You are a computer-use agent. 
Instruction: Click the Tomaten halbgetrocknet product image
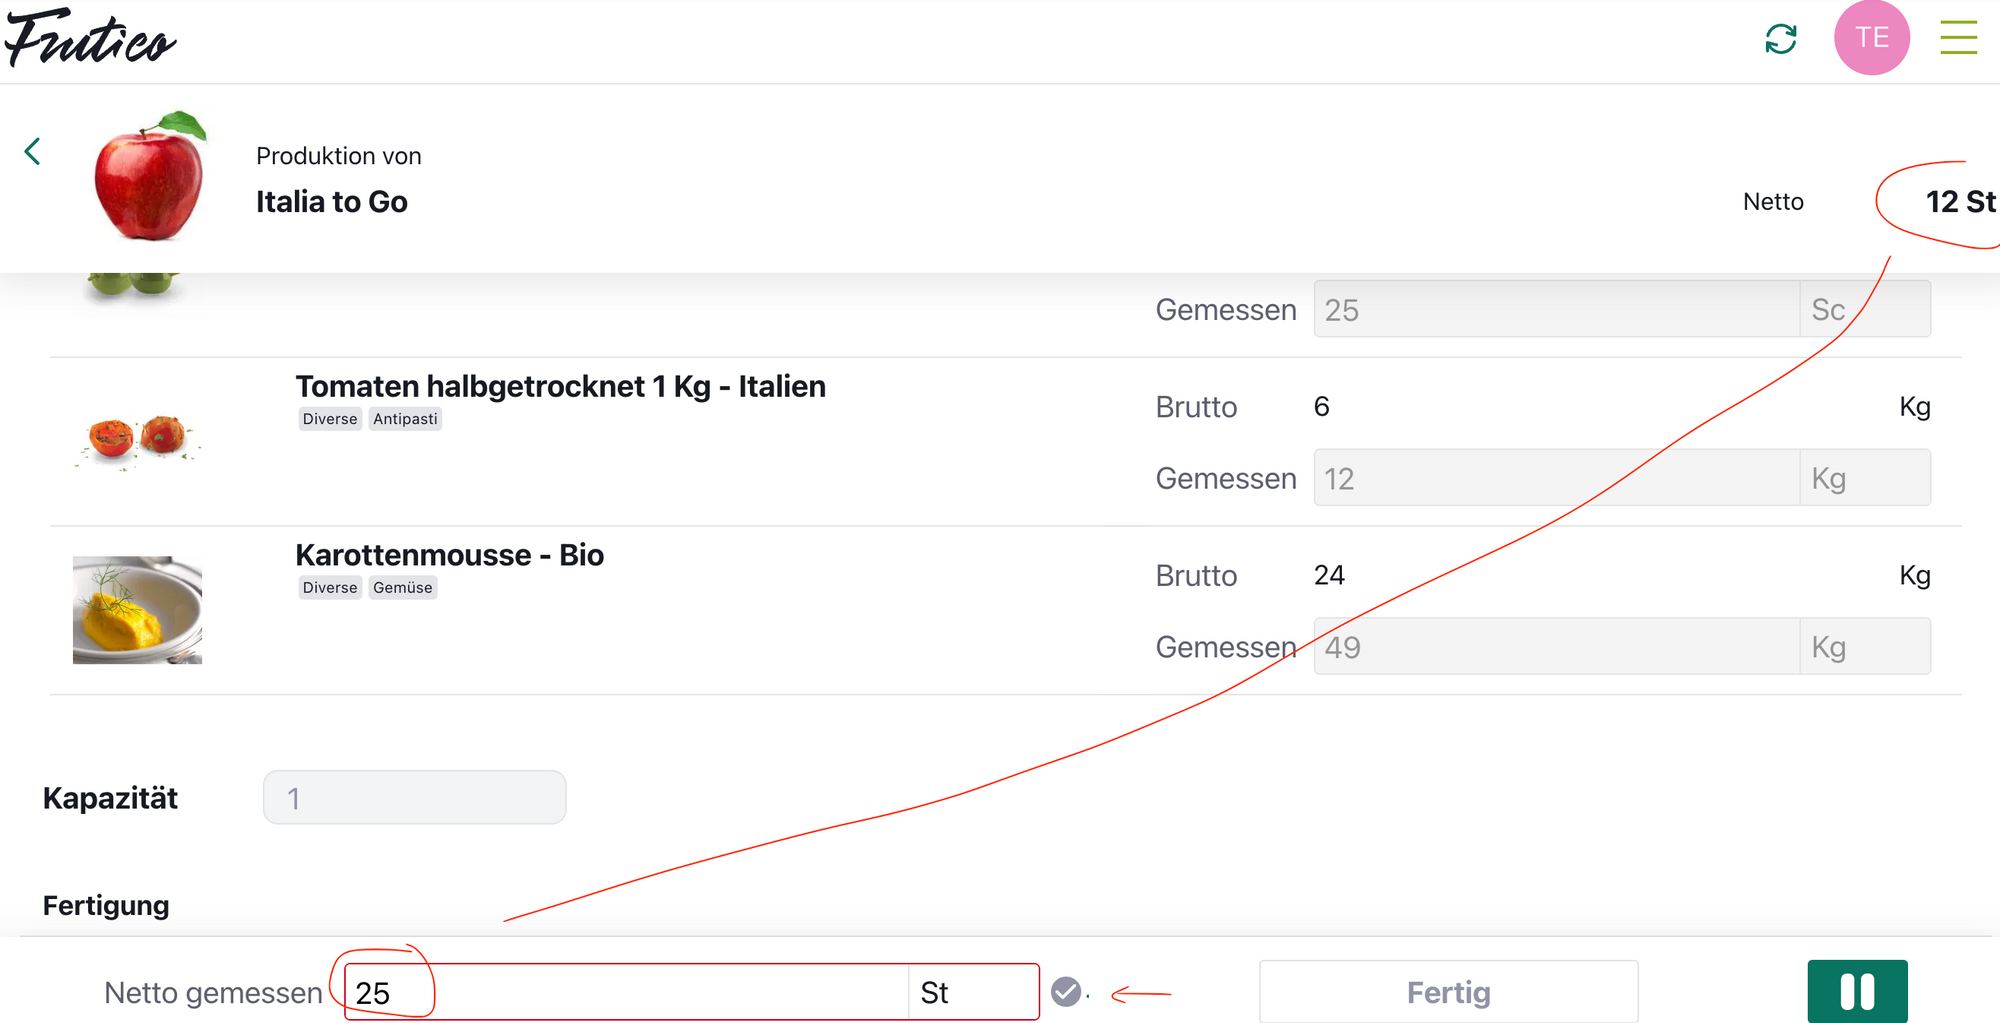click(x=137, y=439)
